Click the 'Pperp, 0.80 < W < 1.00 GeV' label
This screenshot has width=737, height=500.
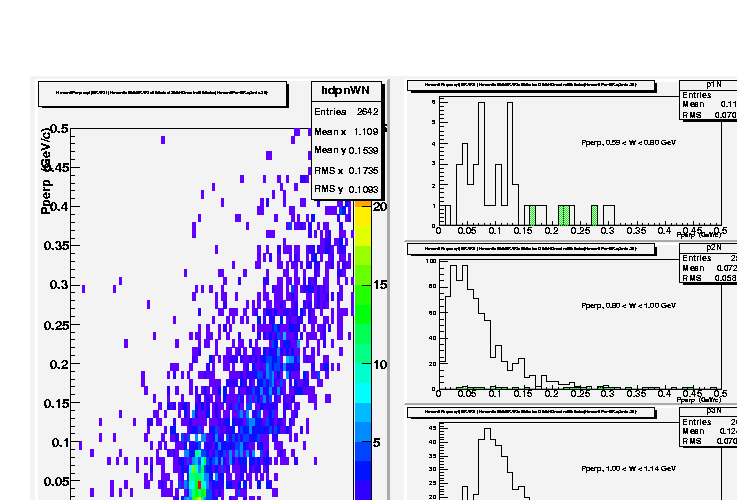[628, 305]
